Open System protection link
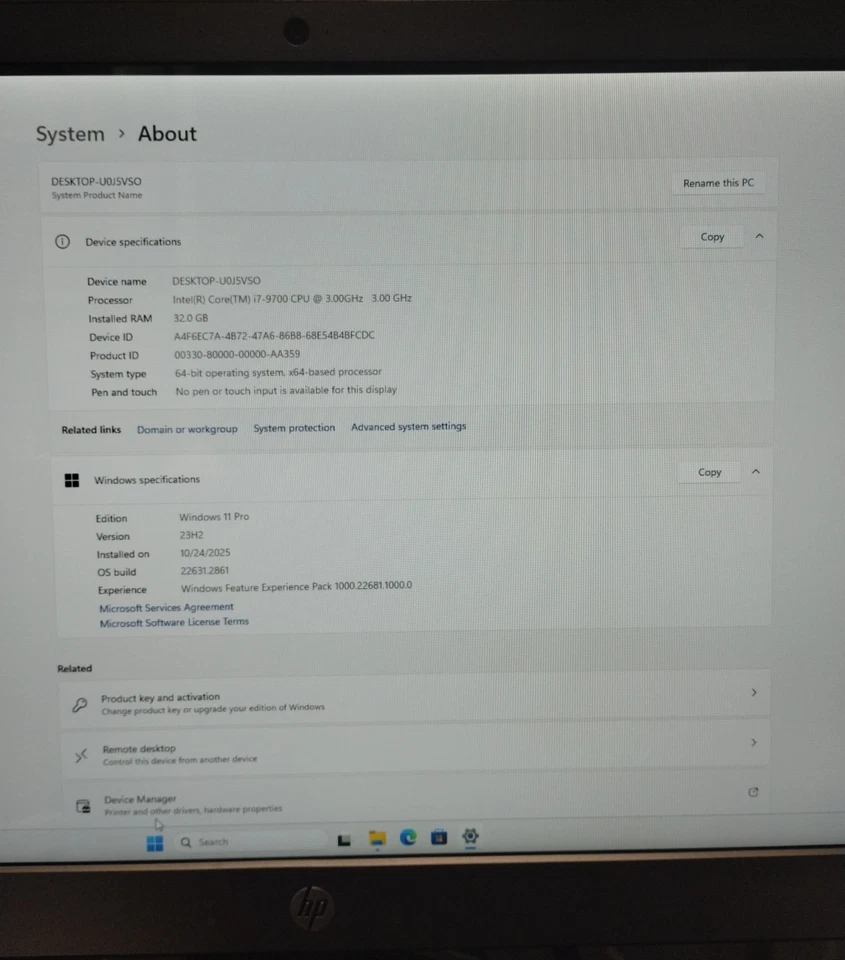 [x=295, y=428]
